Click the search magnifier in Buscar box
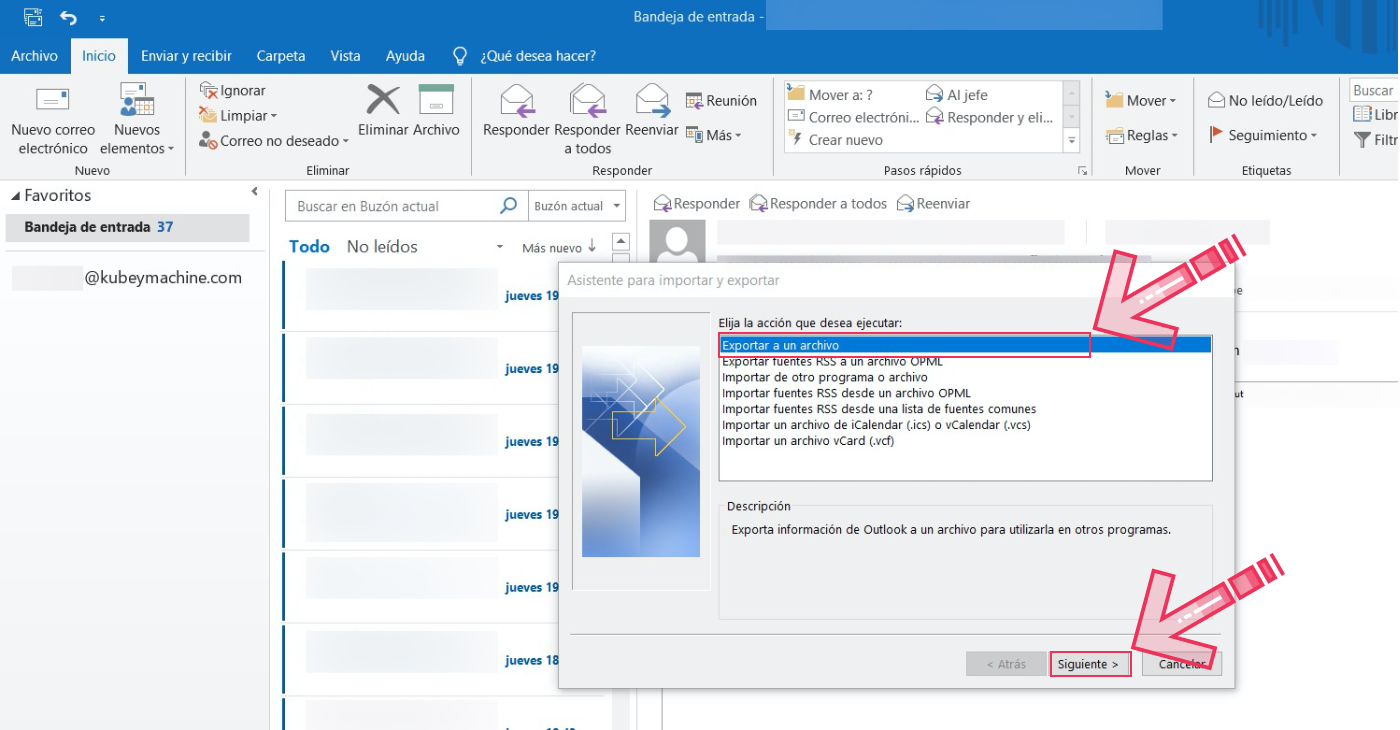1400x730 pixels. [509, 206]
